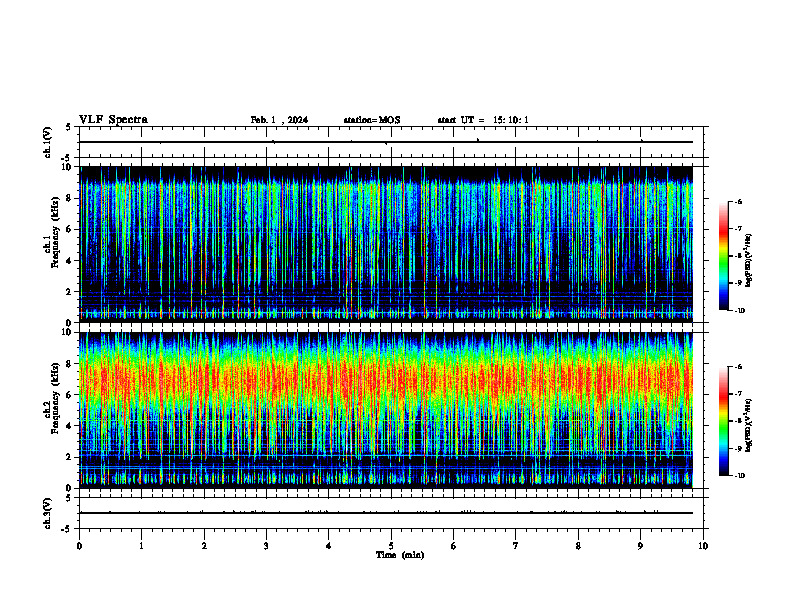
Task: Click the ch.1 "Frequency (kHz)" axis label
Action: (x=55, y=232)
